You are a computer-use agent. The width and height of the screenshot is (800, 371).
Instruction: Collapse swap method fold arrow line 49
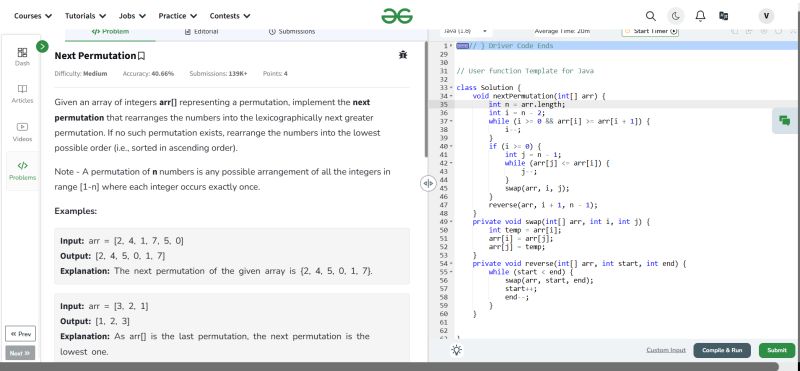click(x=451, y=221)
